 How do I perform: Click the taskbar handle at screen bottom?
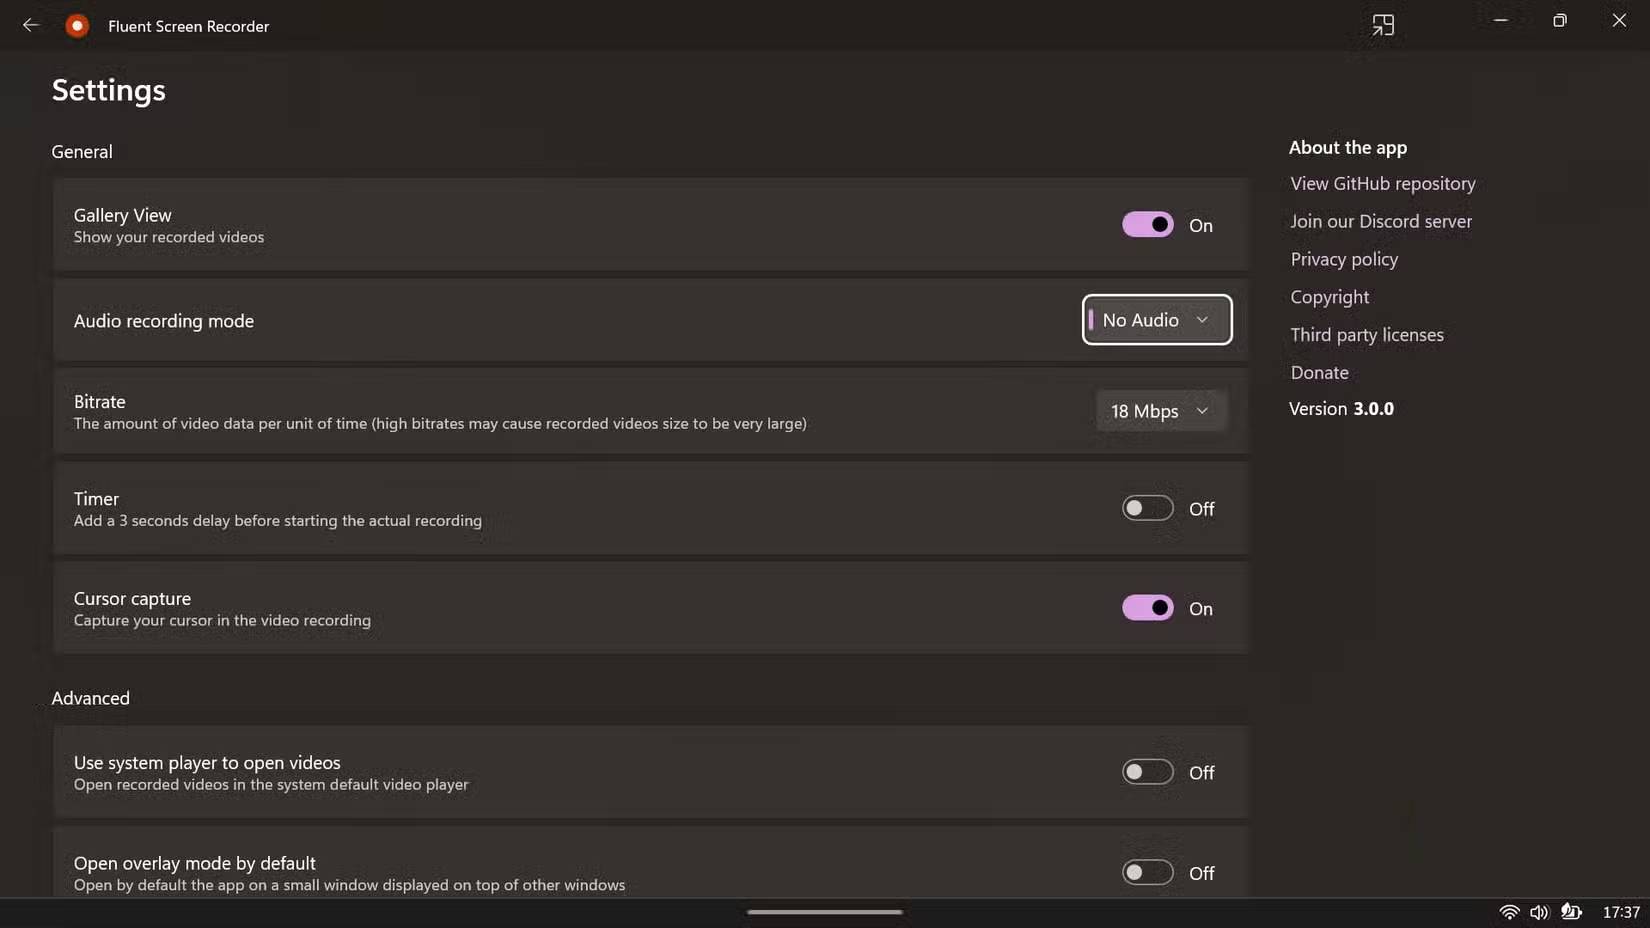tap(824, 911)
